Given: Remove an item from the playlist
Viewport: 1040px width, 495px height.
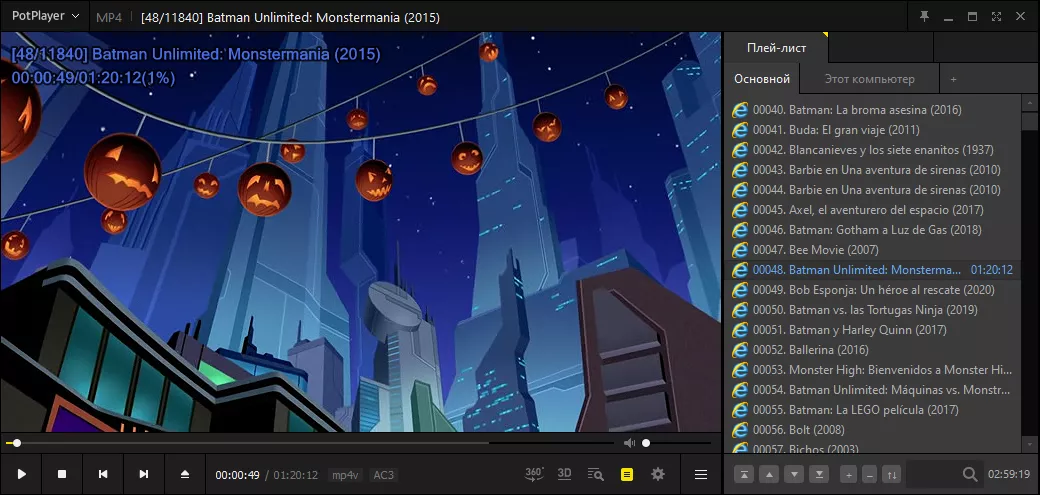Looking at the screenshot, I should click(x=870, y=474).
